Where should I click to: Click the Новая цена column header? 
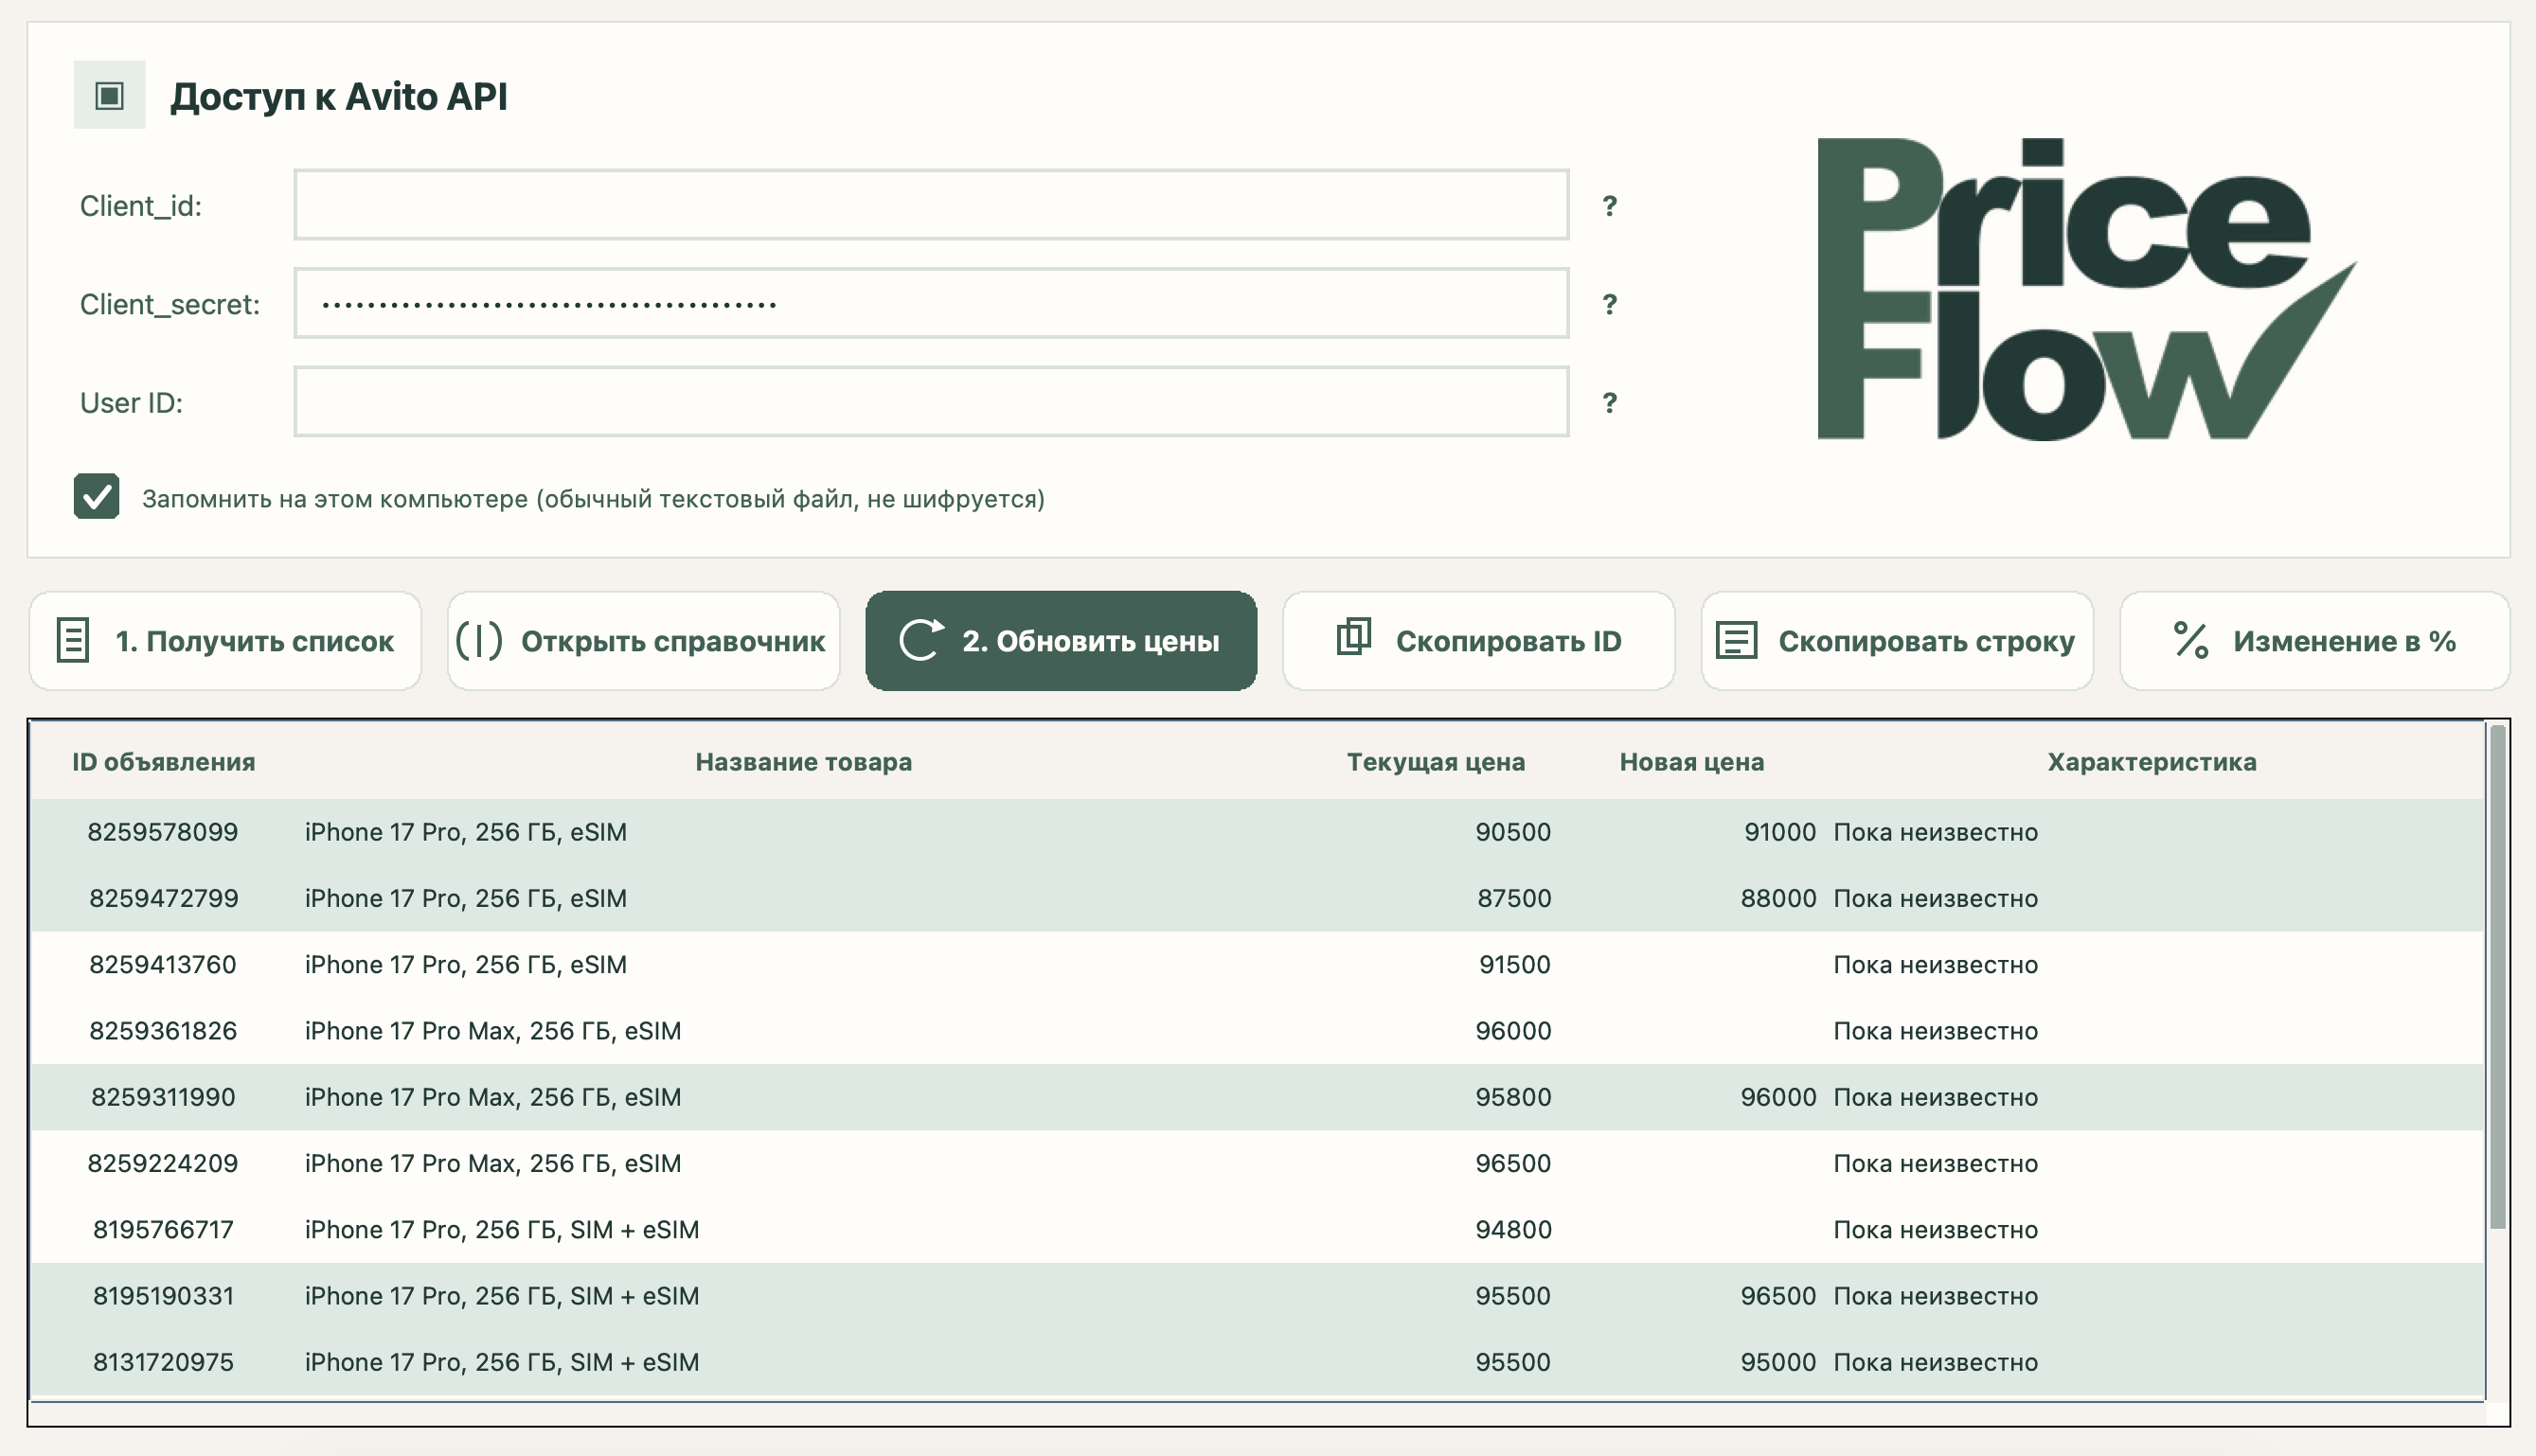(1692, 762)
